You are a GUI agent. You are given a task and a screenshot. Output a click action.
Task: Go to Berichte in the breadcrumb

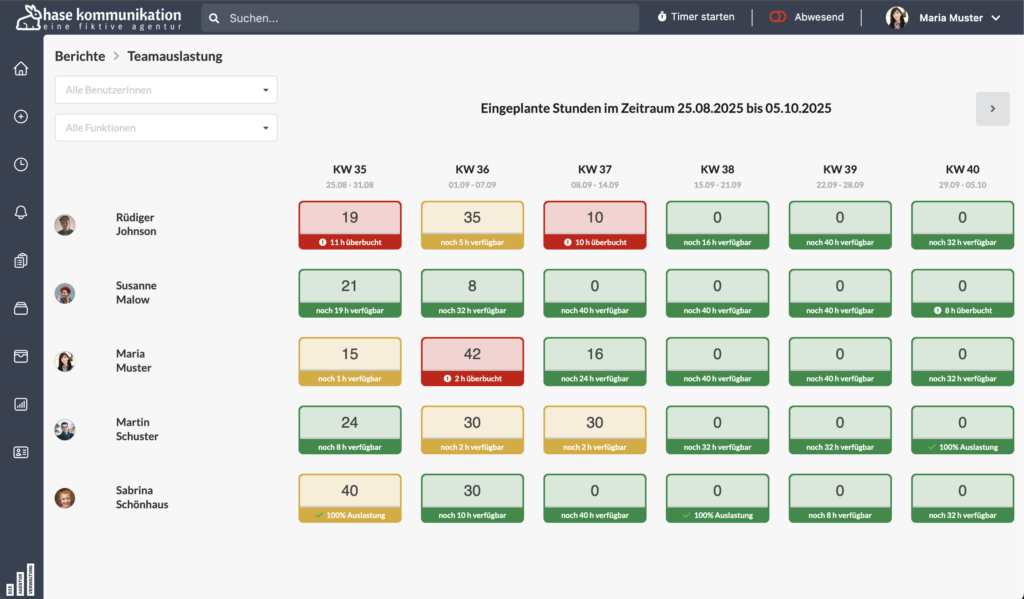coord(80,57)
